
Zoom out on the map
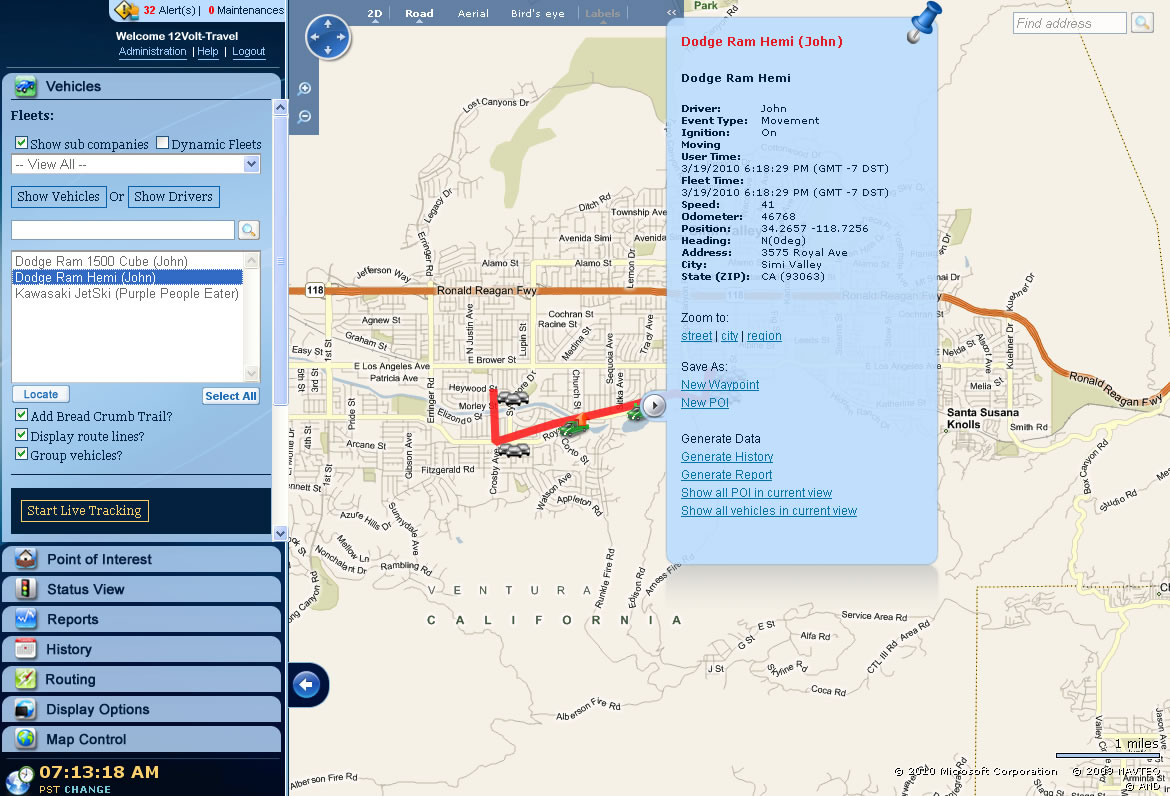[x=304, y=116]
